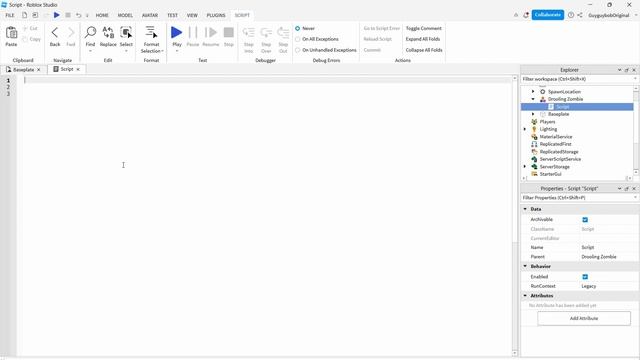Click Collapse All Folds action

point(424,50)
